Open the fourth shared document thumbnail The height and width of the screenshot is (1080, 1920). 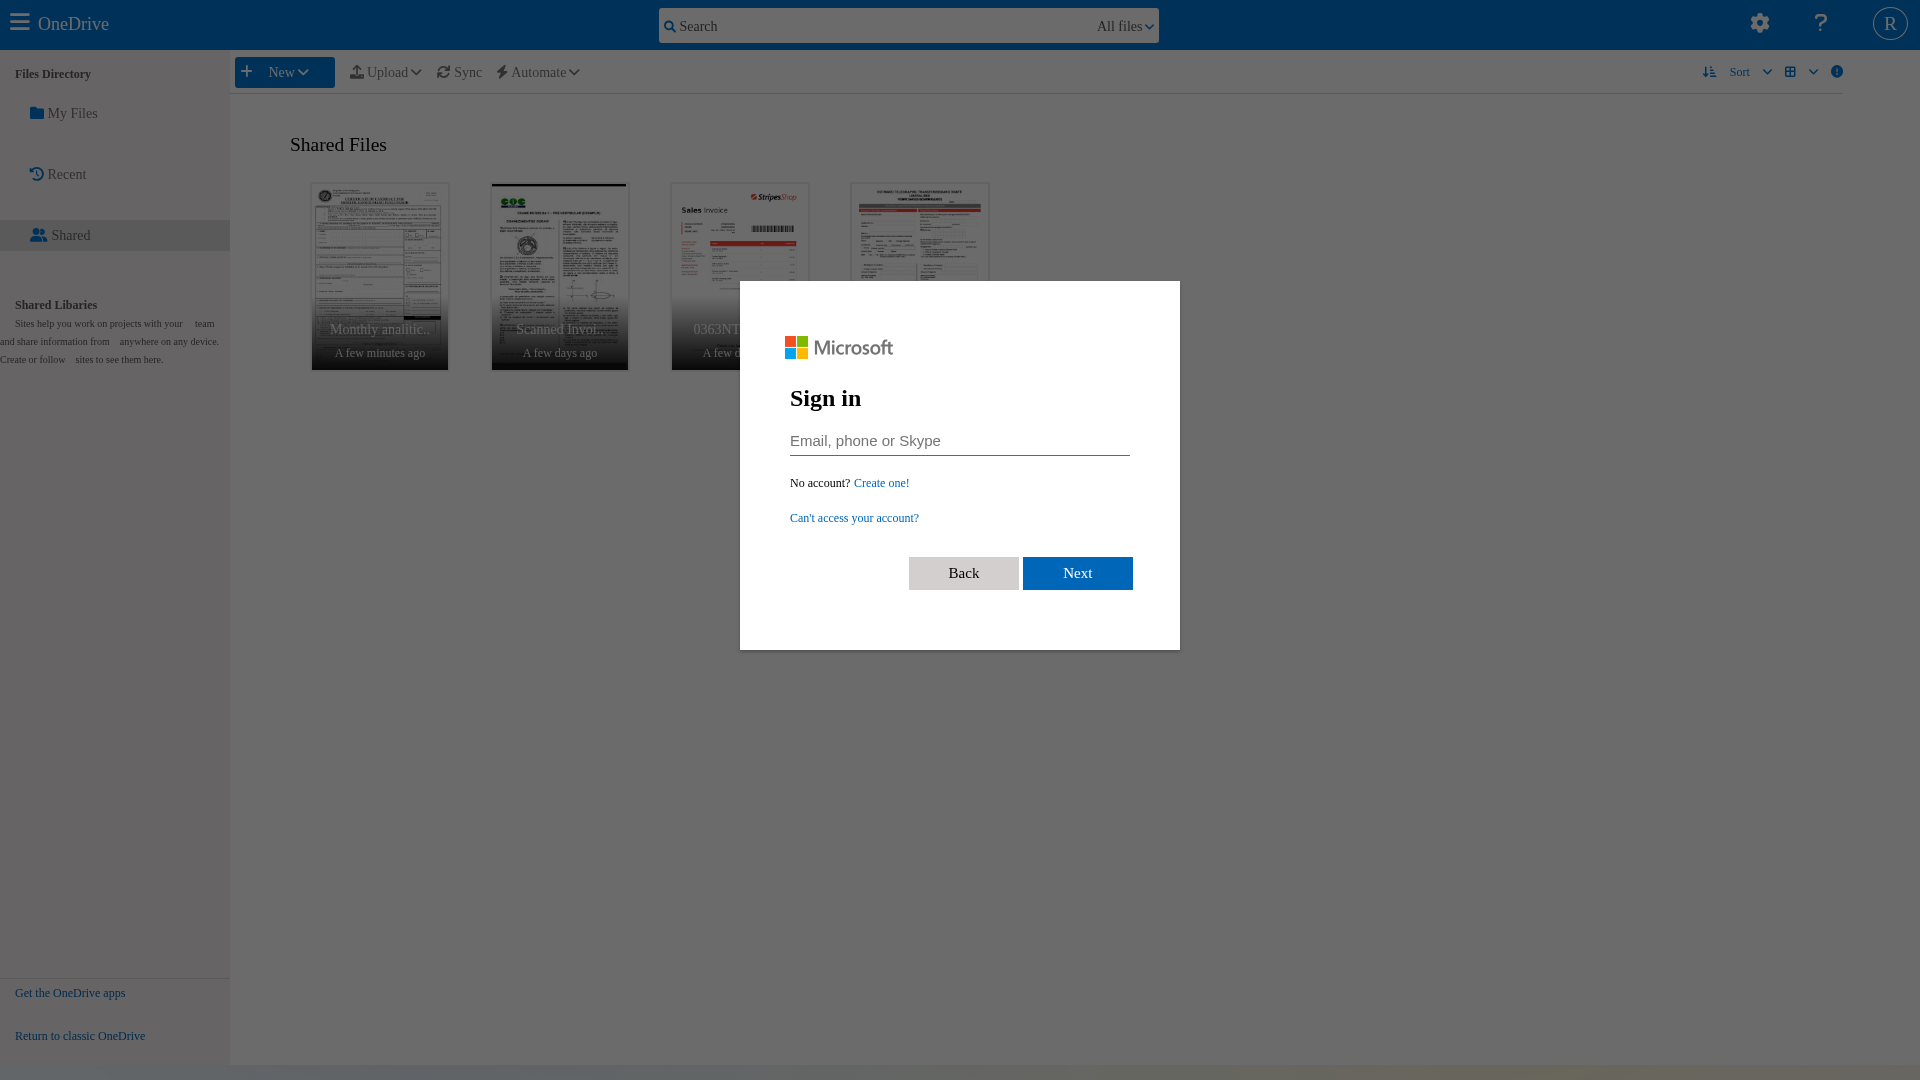click(x=920, y=231)
